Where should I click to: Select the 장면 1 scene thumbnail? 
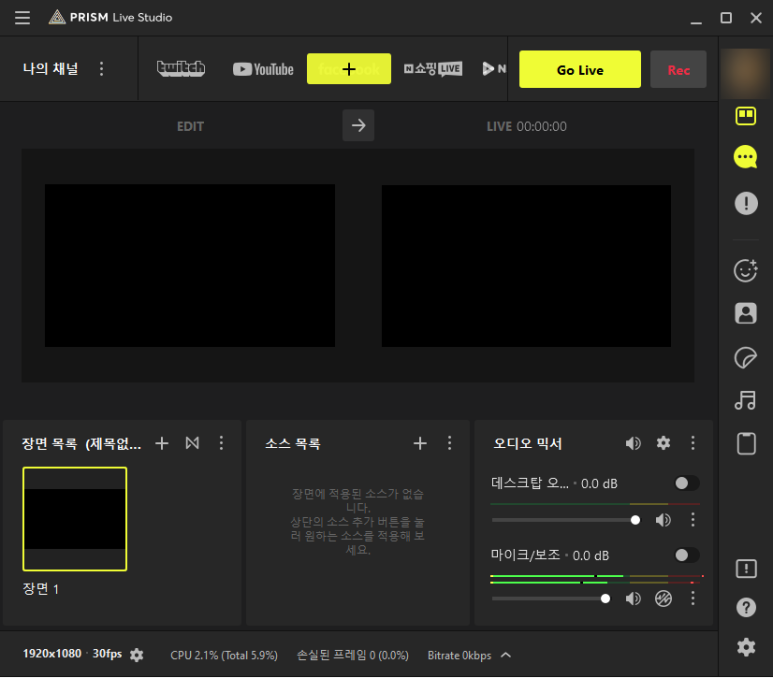tap(74, 519)
